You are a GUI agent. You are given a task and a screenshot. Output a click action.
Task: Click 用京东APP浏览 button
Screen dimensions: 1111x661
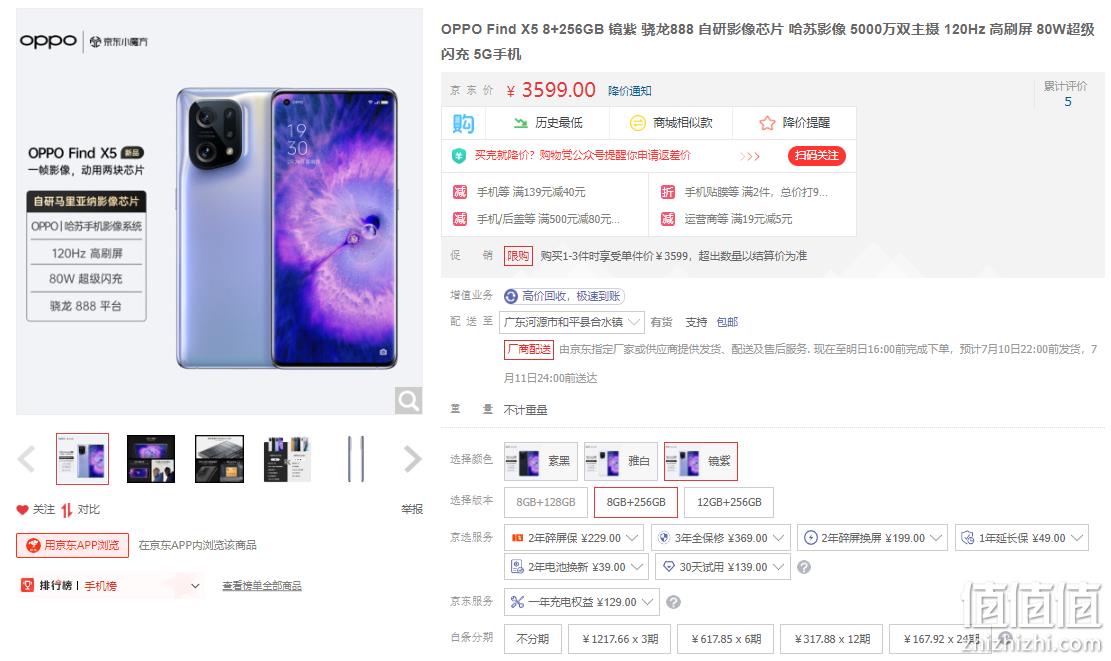pyautogui.click(x=73, y=546)
